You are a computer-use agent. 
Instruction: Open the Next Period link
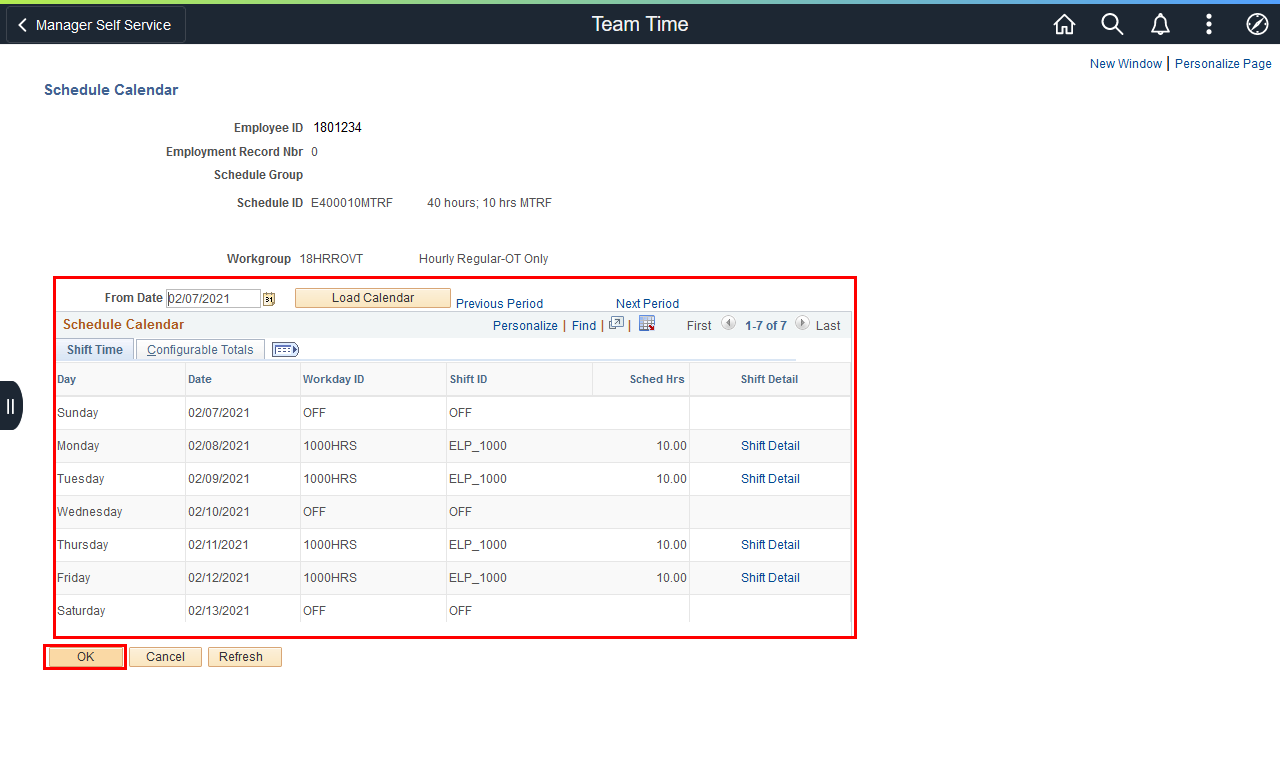[x=647, y=304]
